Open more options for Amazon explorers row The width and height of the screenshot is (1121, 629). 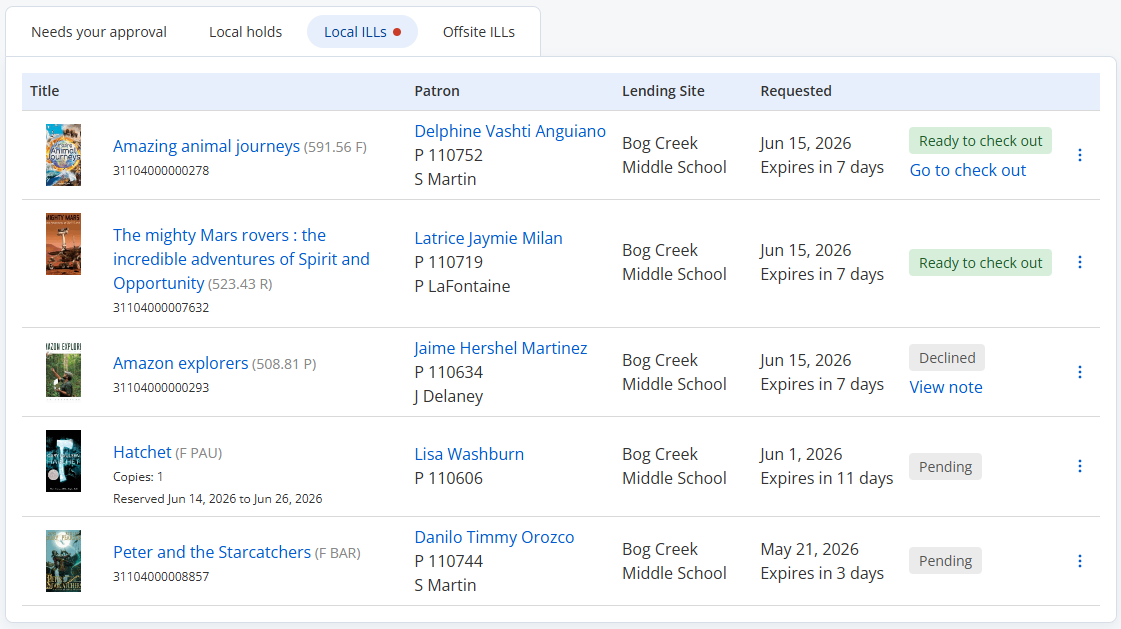point(1080,372)
